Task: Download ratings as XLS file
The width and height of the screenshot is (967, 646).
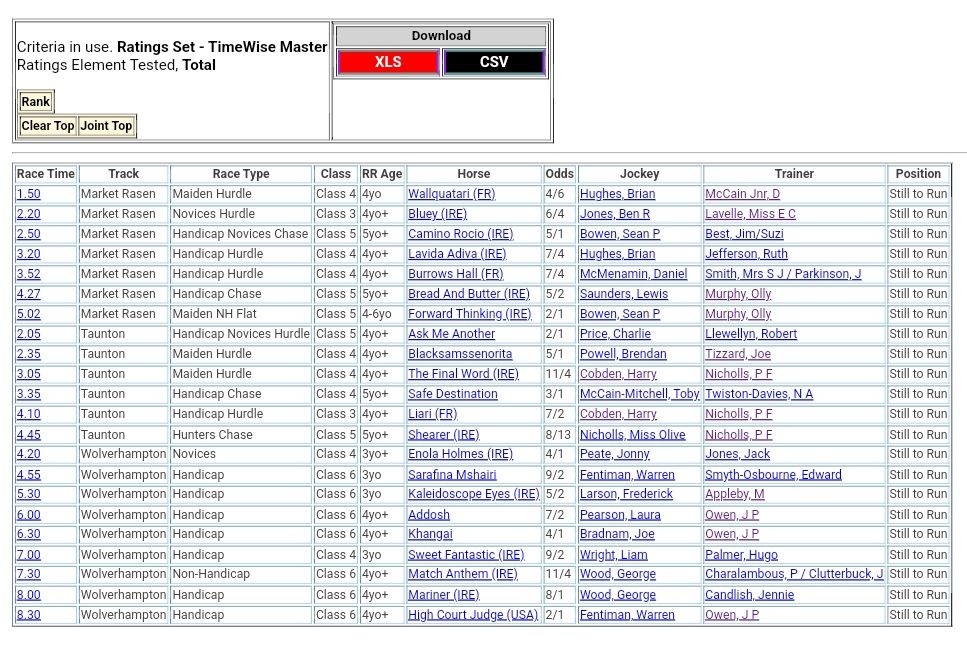Action: click(388, 62)
